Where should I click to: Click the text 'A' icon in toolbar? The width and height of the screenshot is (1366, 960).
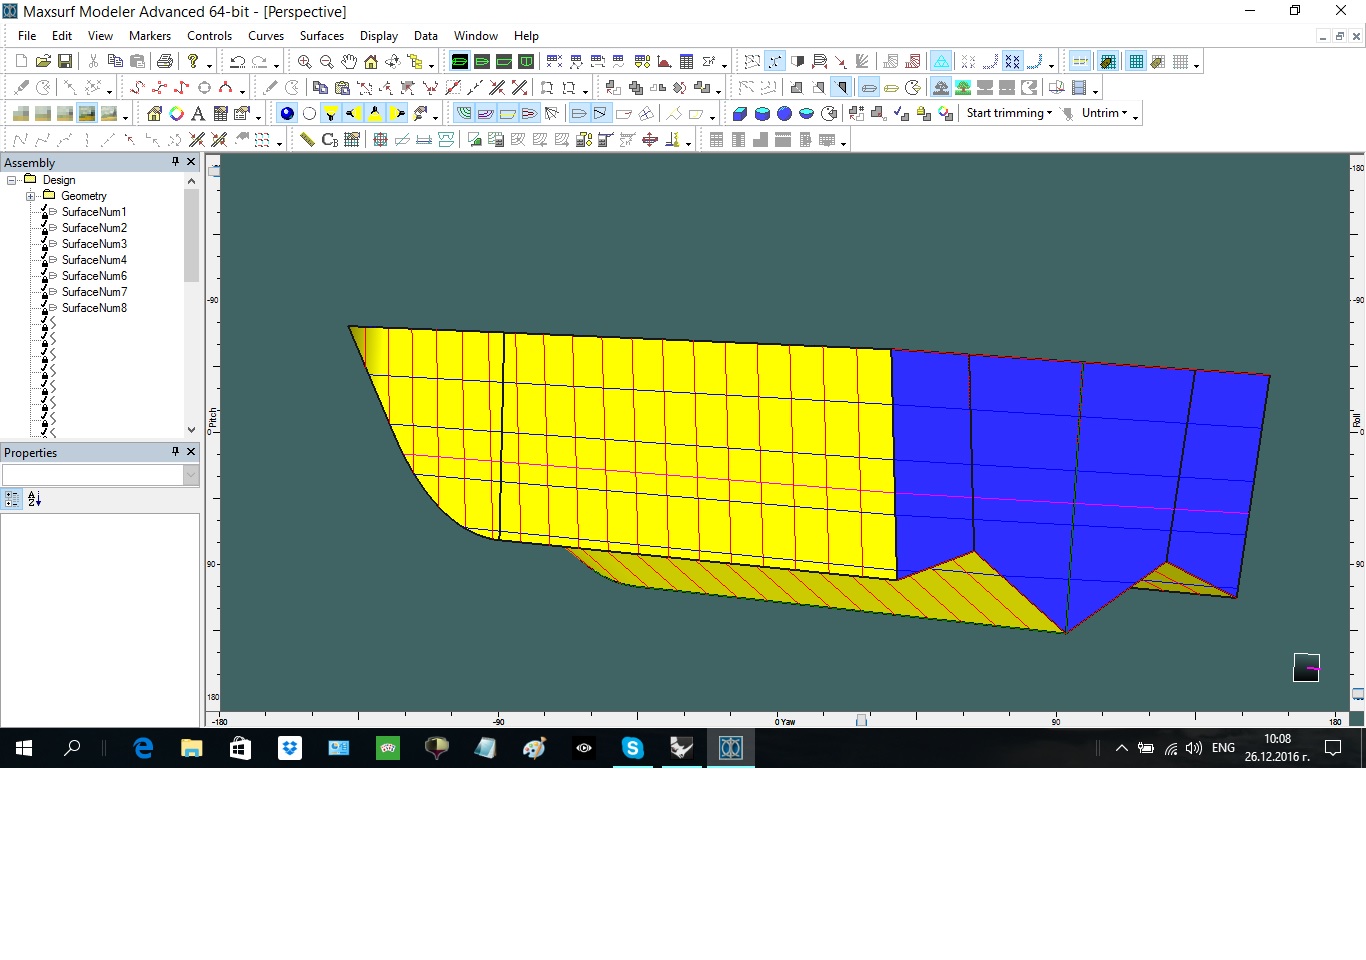[198, 114]
